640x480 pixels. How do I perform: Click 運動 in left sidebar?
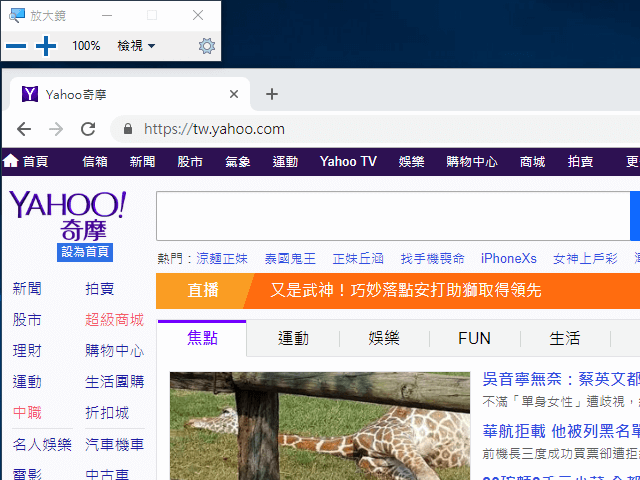(x=27, y=382)
